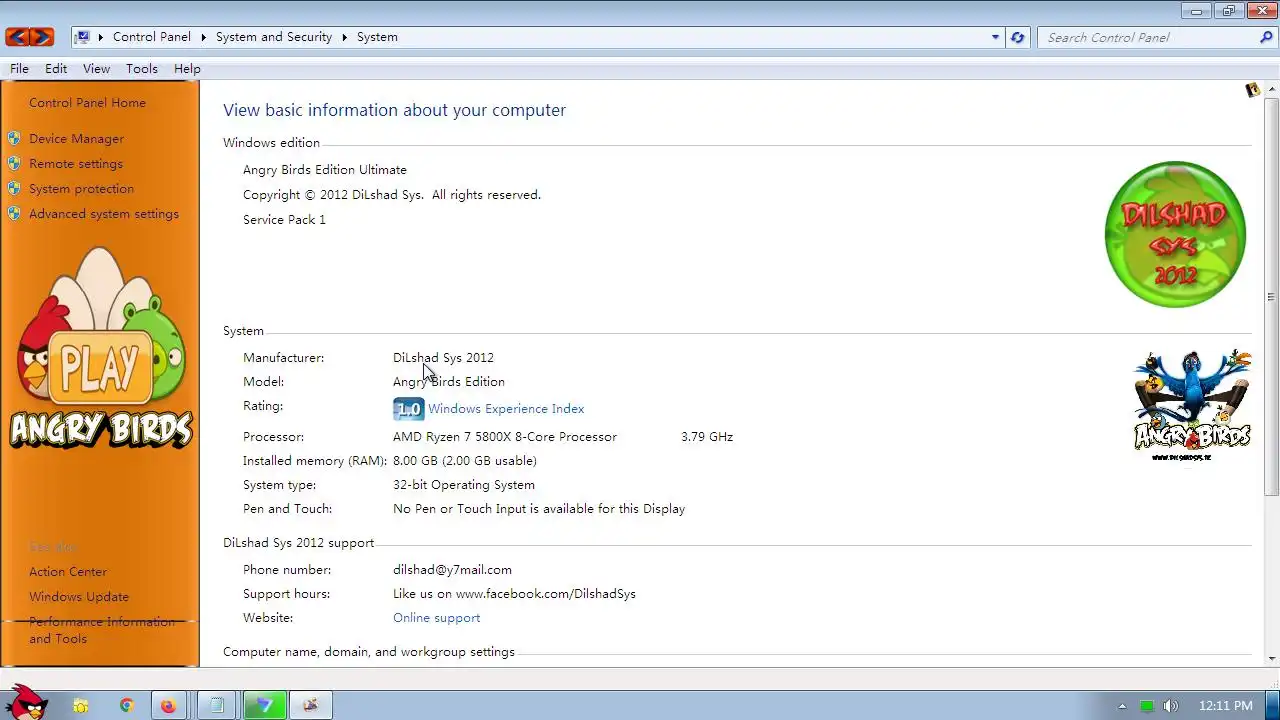This screenshot has height=720, width=1280.
Task: Click the Angry Birds Rio logo image
Action: click(1192, 406)
